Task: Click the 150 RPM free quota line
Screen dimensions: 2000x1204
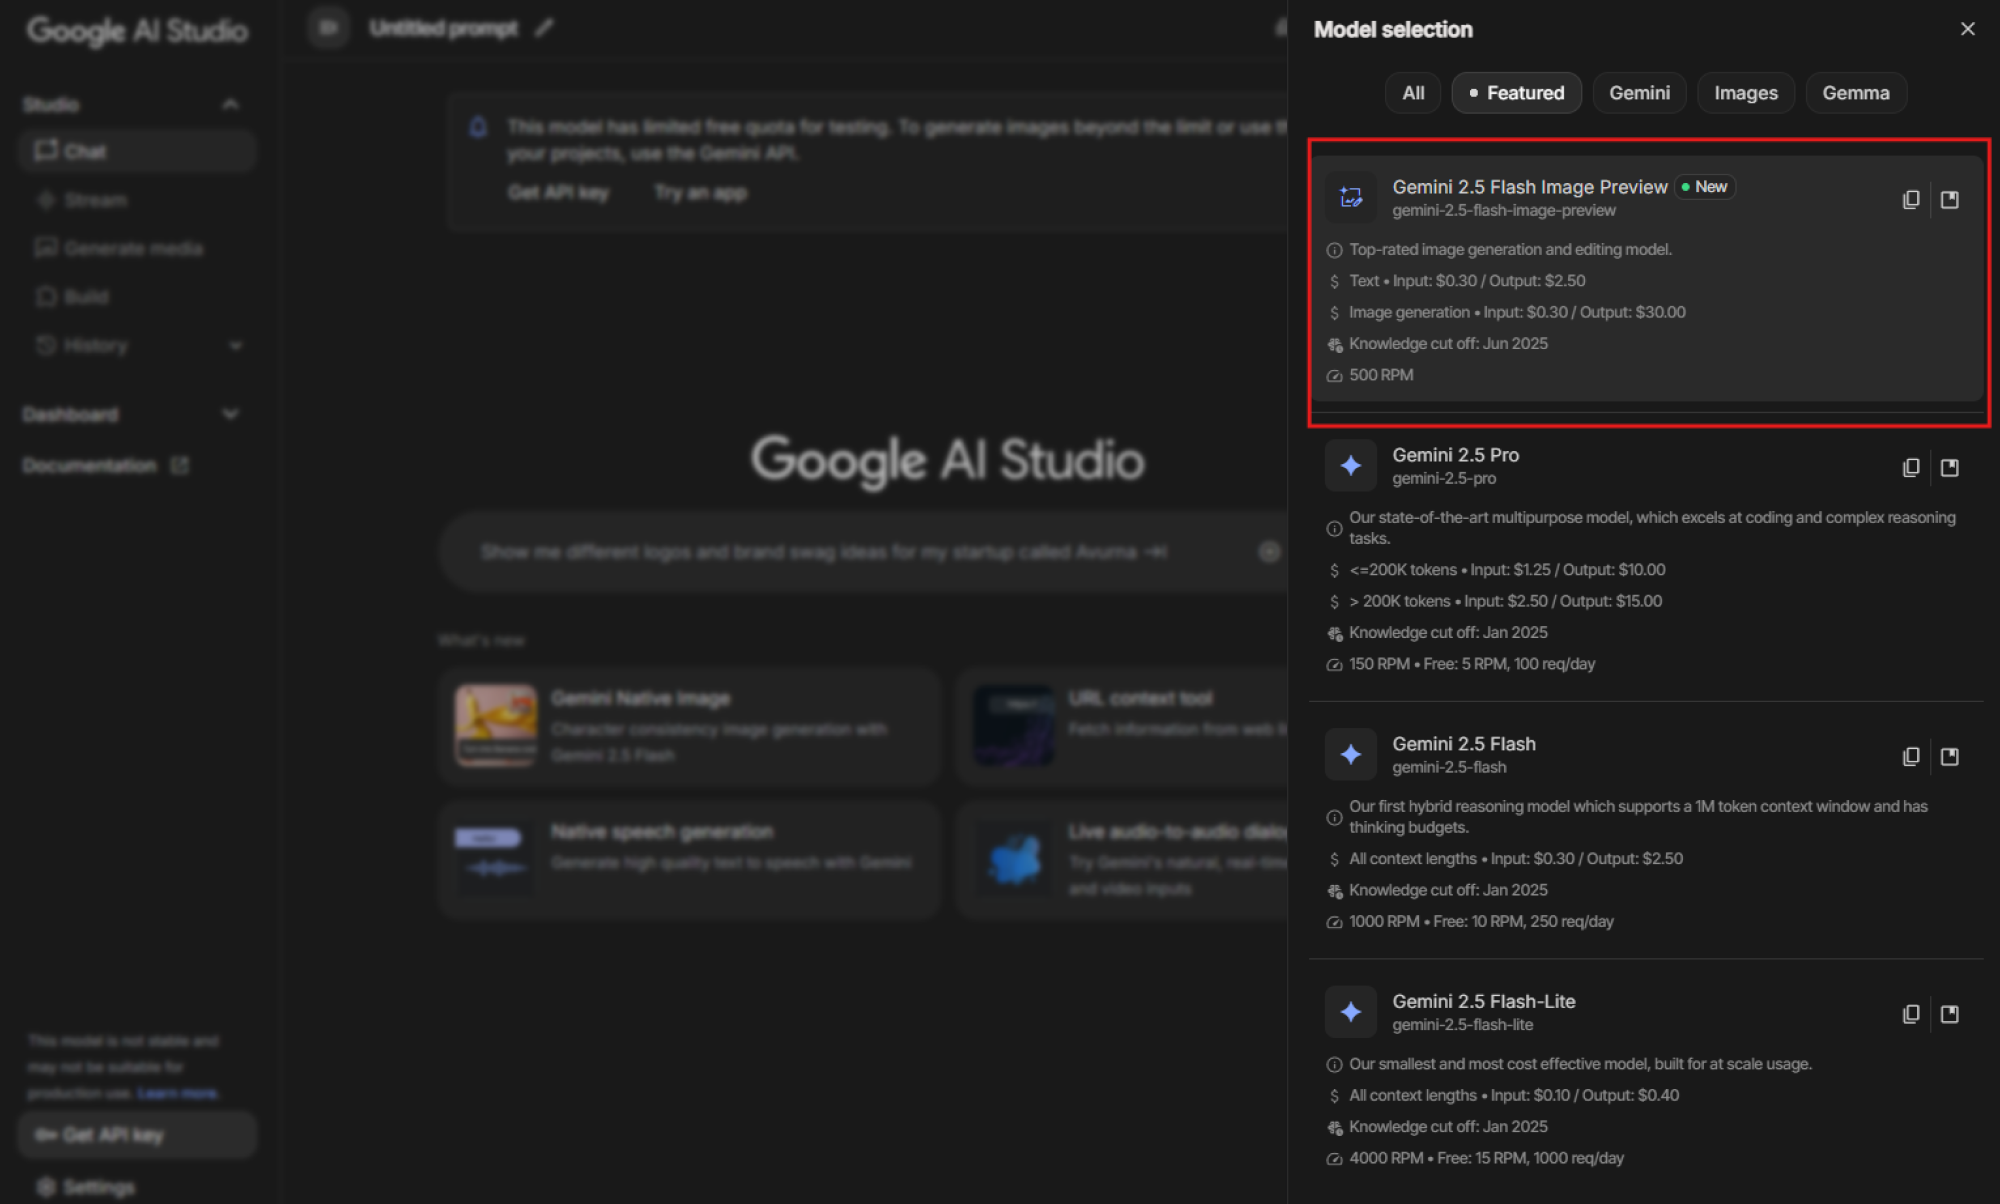Action: (1472, 664)
